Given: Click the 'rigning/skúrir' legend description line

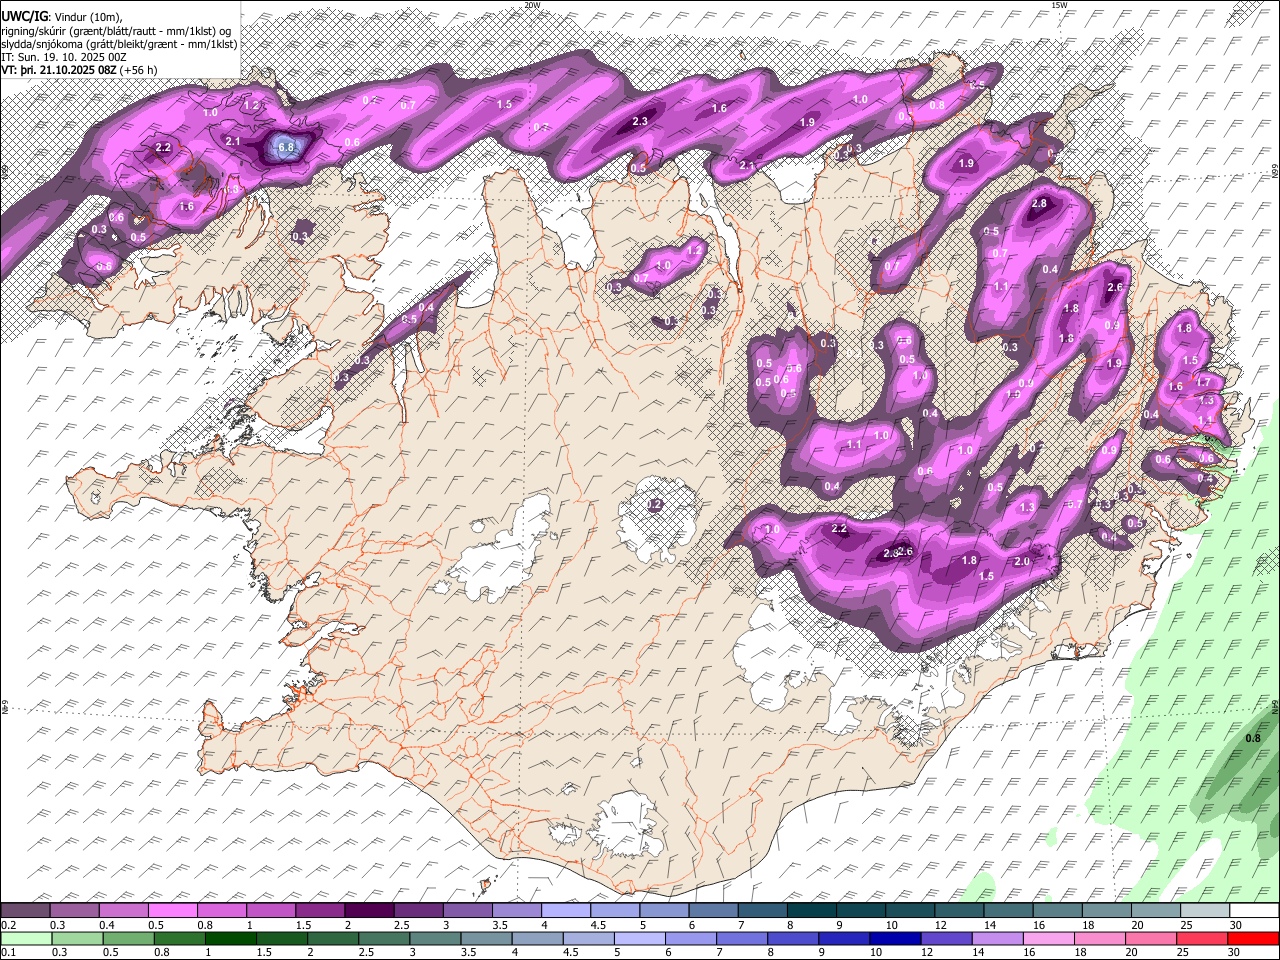Looking at the screenshot, I should click(116, 31).
